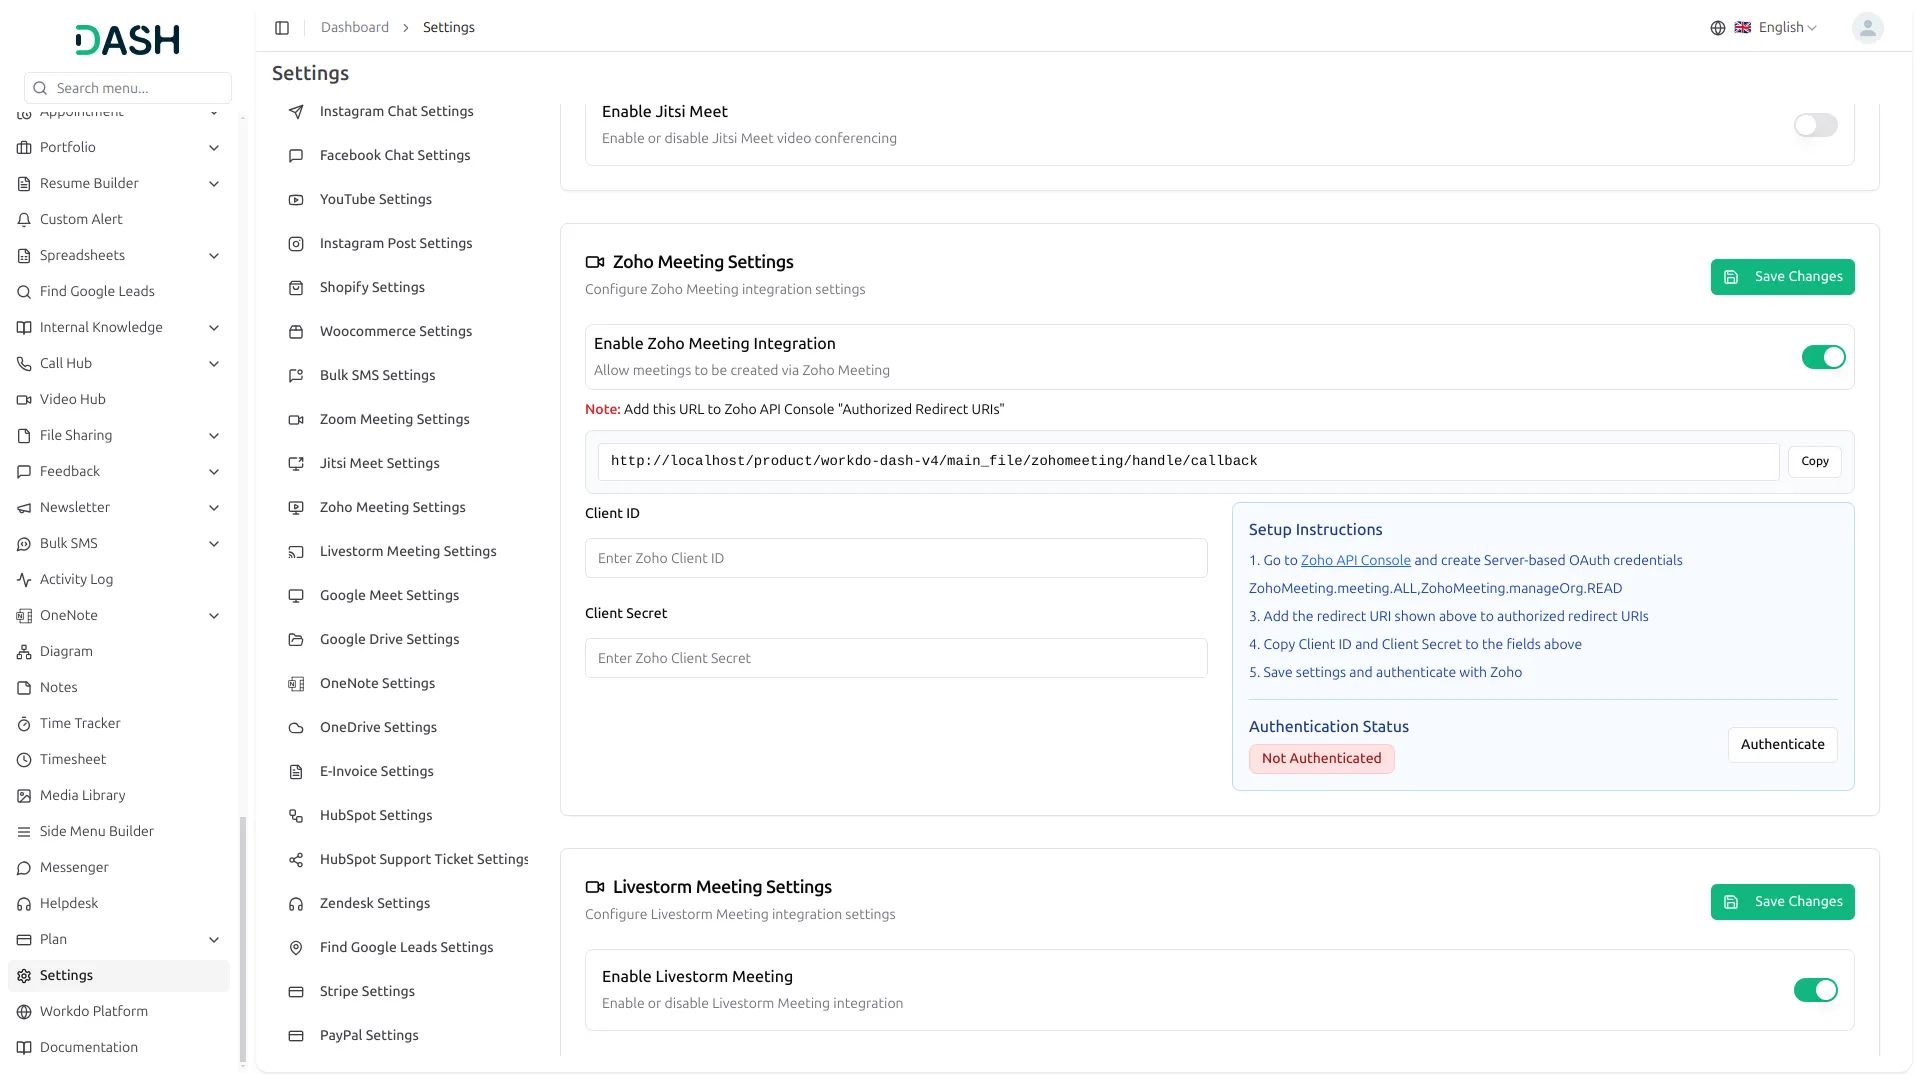Open Google Meet Settings section
The height and width of the screenshot is (1080, 1920).
[389, 596]
